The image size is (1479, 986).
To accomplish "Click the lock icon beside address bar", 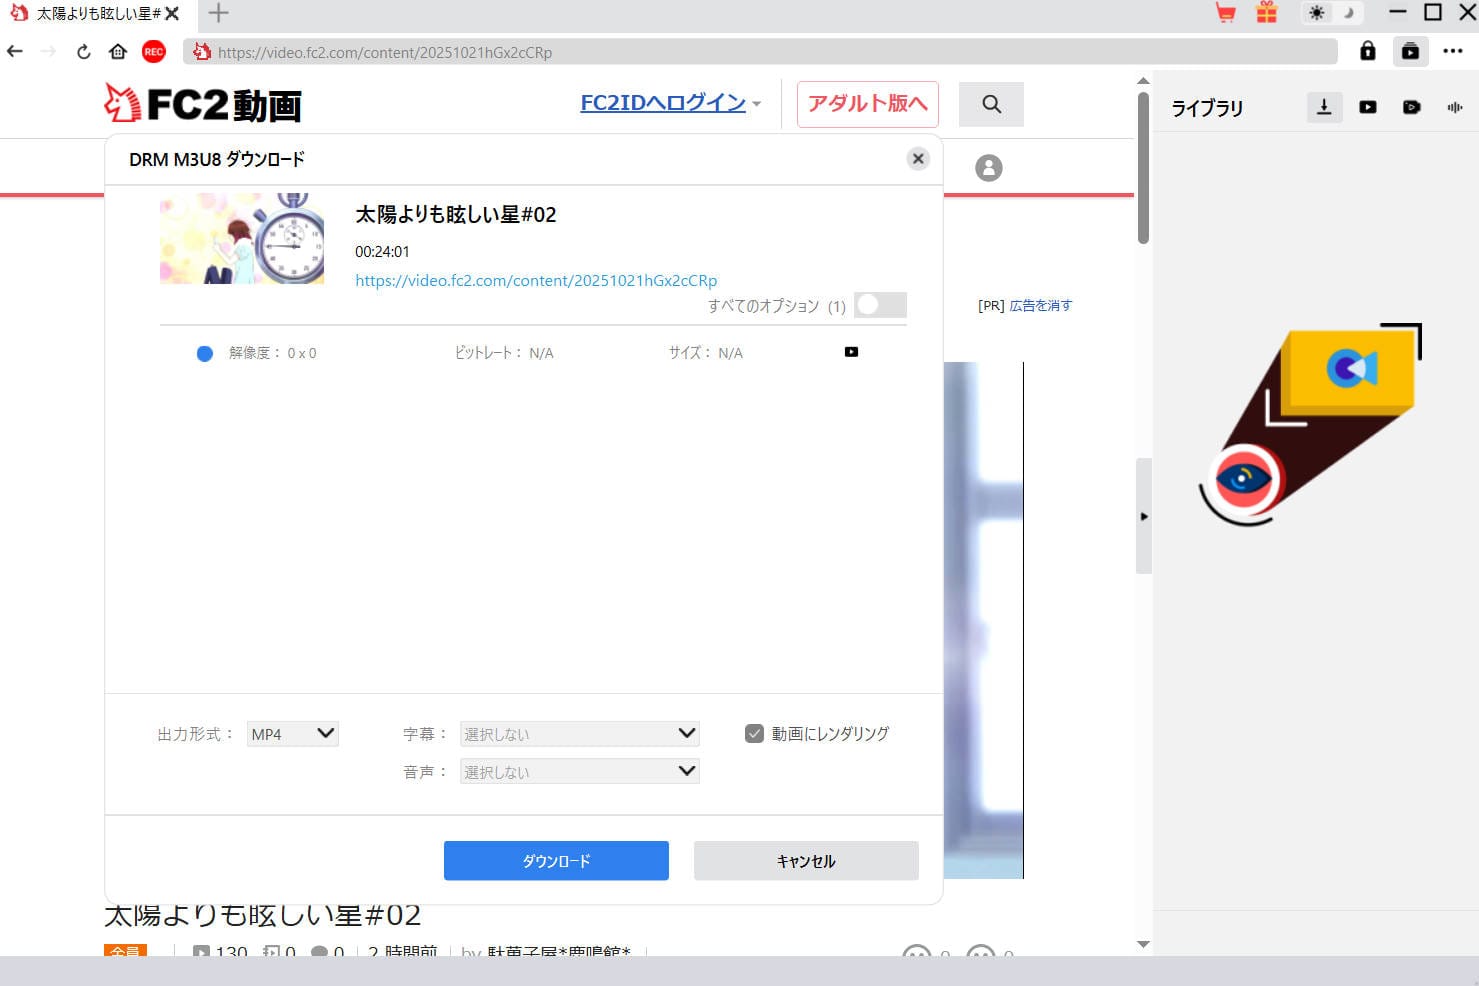I will tap(1367, 52).
